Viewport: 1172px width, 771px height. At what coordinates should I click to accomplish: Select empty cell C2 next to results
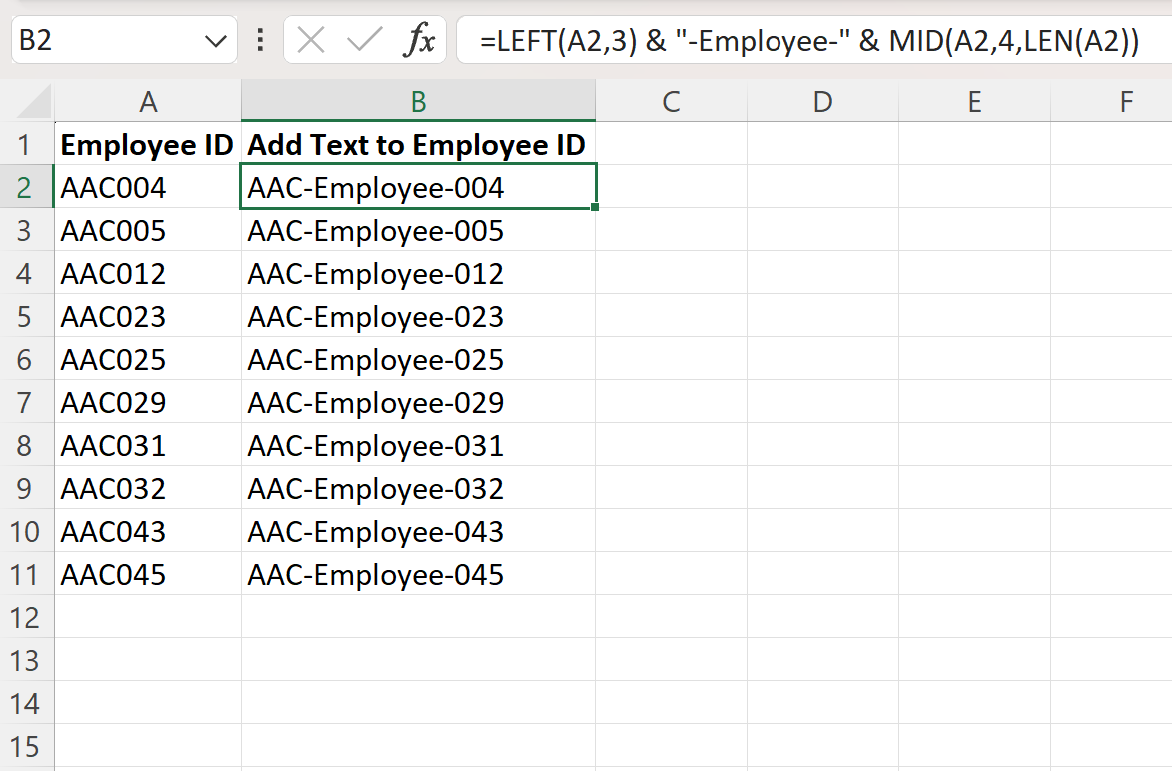tap(672, 187)
